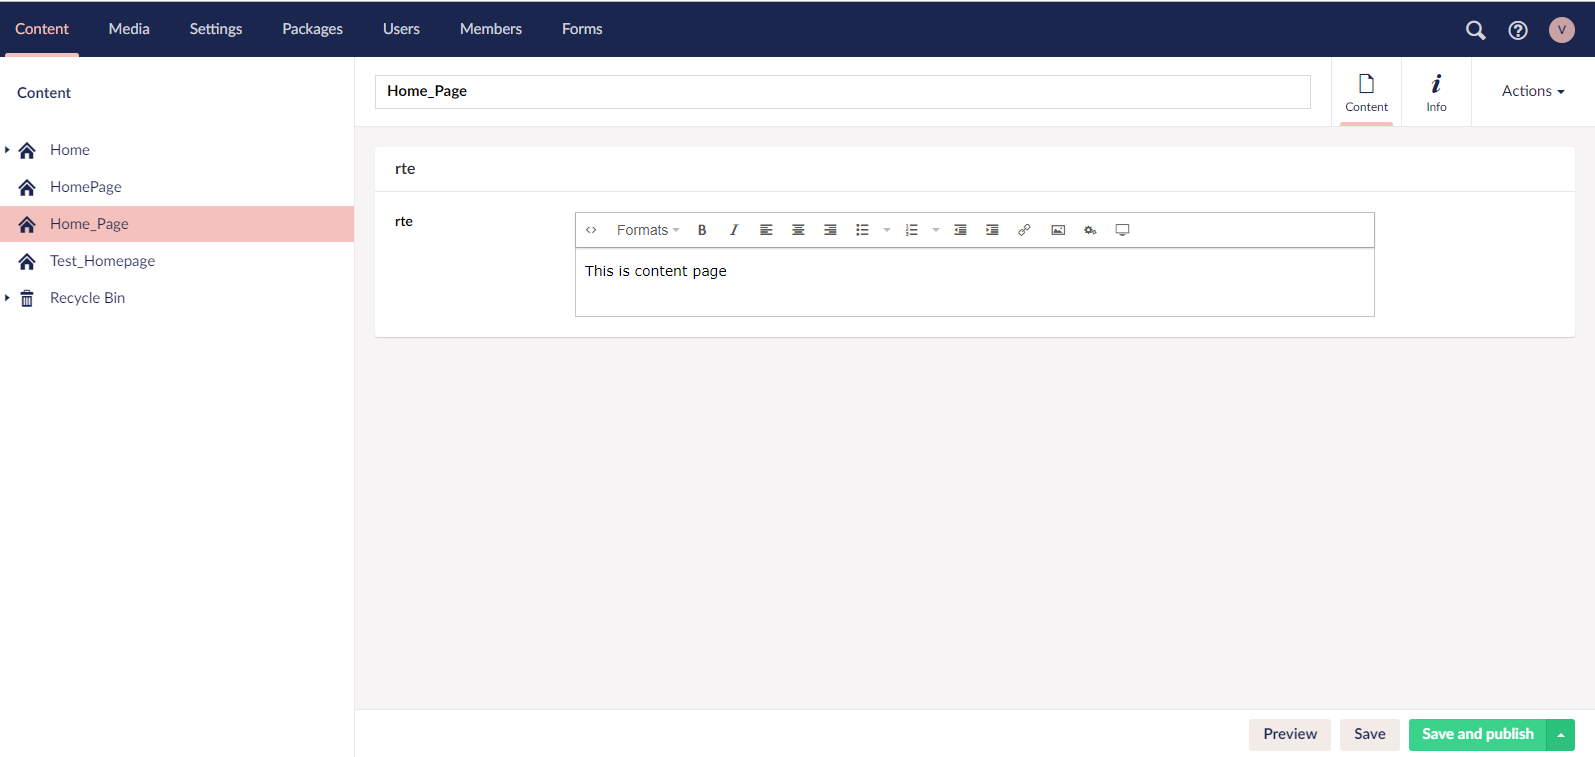Viewport: 1595px width, 757px height.
Task: Select Home in the content tree
Action: 70,150
